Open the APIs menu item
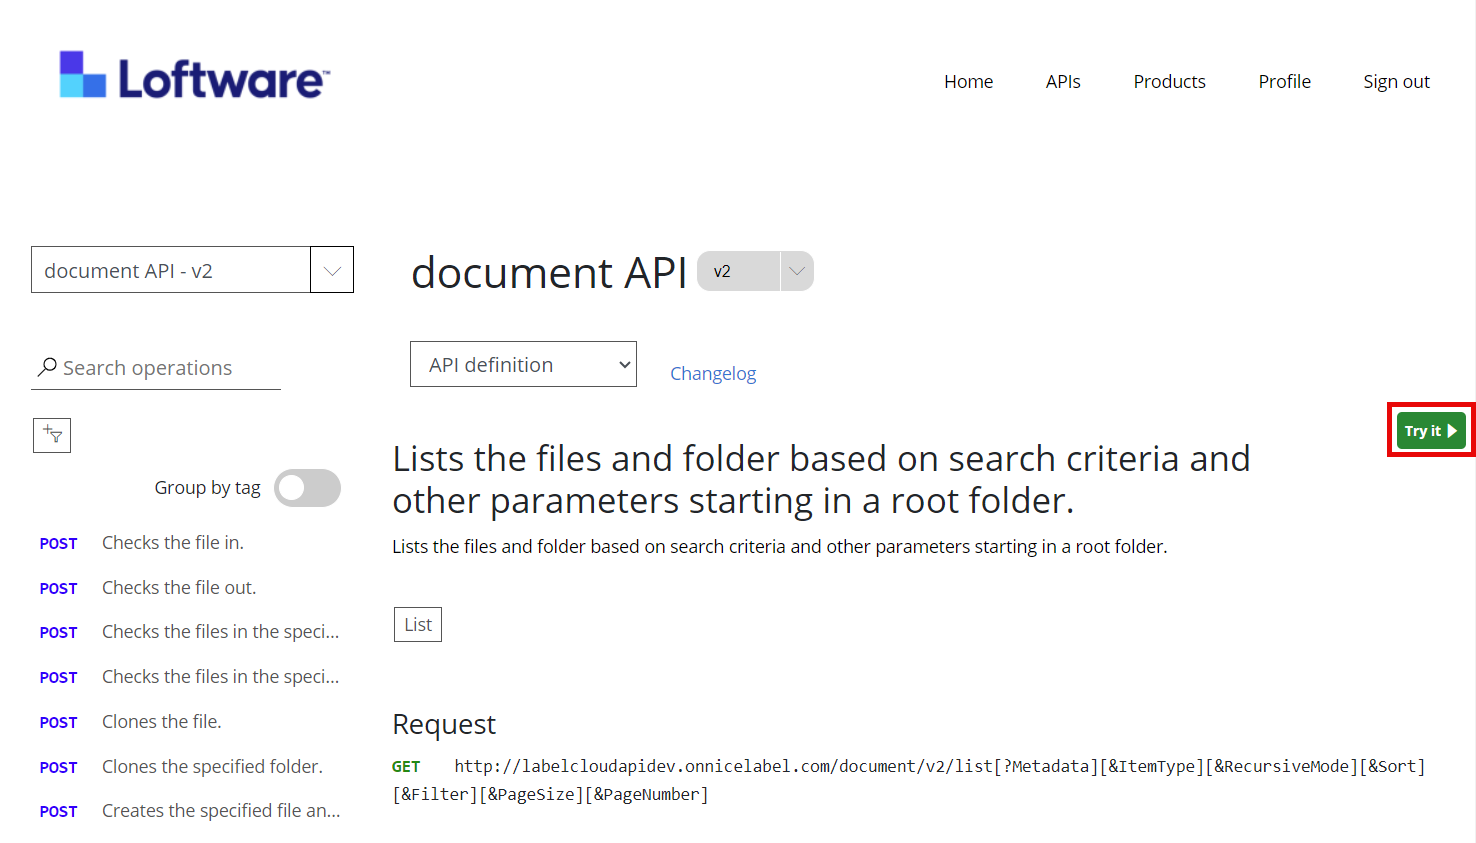Image resolution: width=1476 pixels, height=843 pixels. coord(1063,82)
